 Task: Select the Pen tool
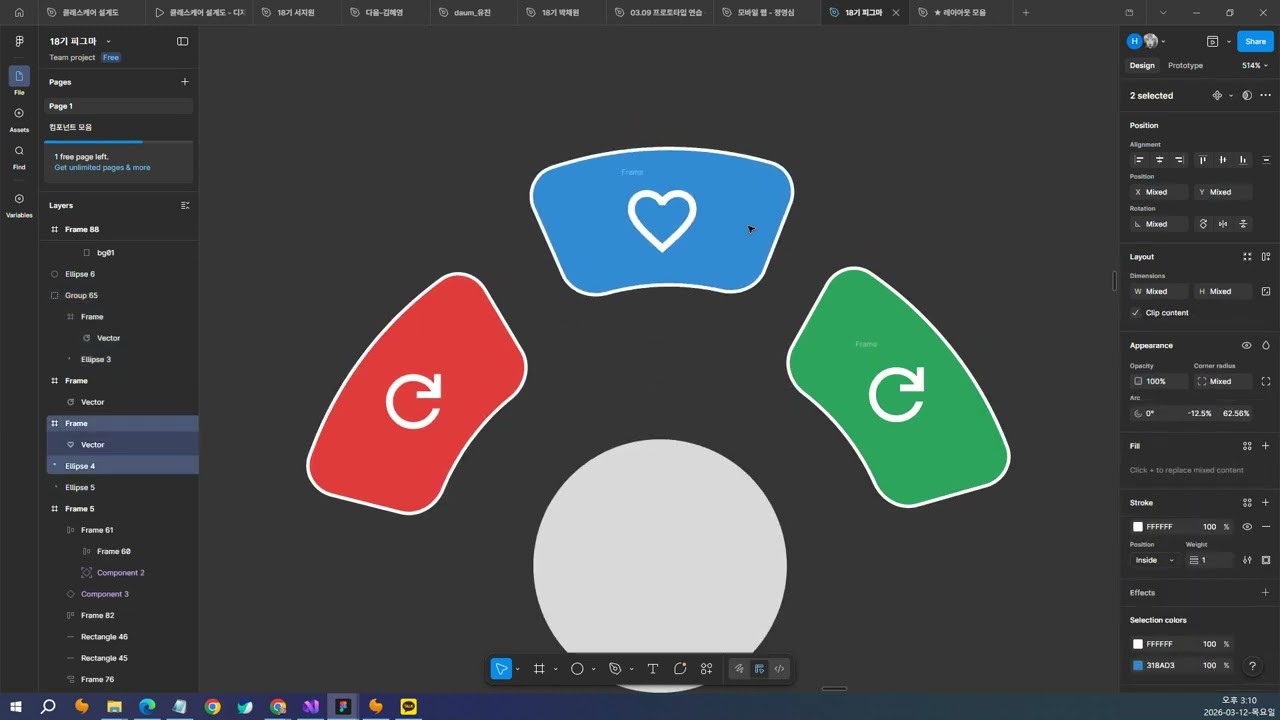615,669
